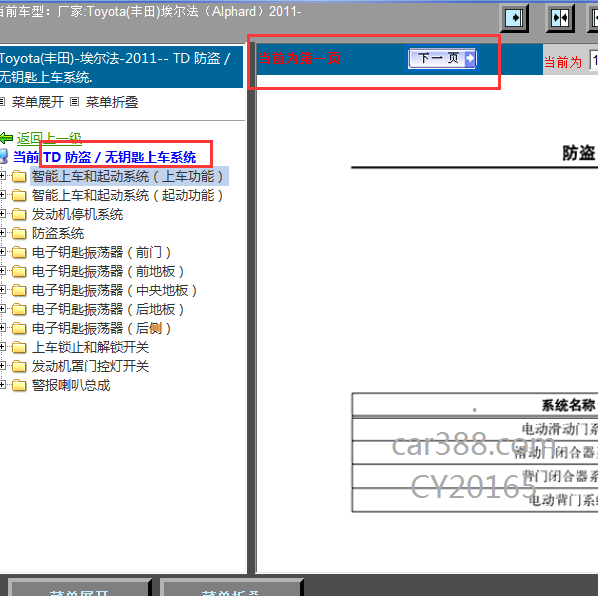Viewport: 598px width, 596px height.
Task: Expand 发动机停机系统 tree node
Action: (2, 214)
